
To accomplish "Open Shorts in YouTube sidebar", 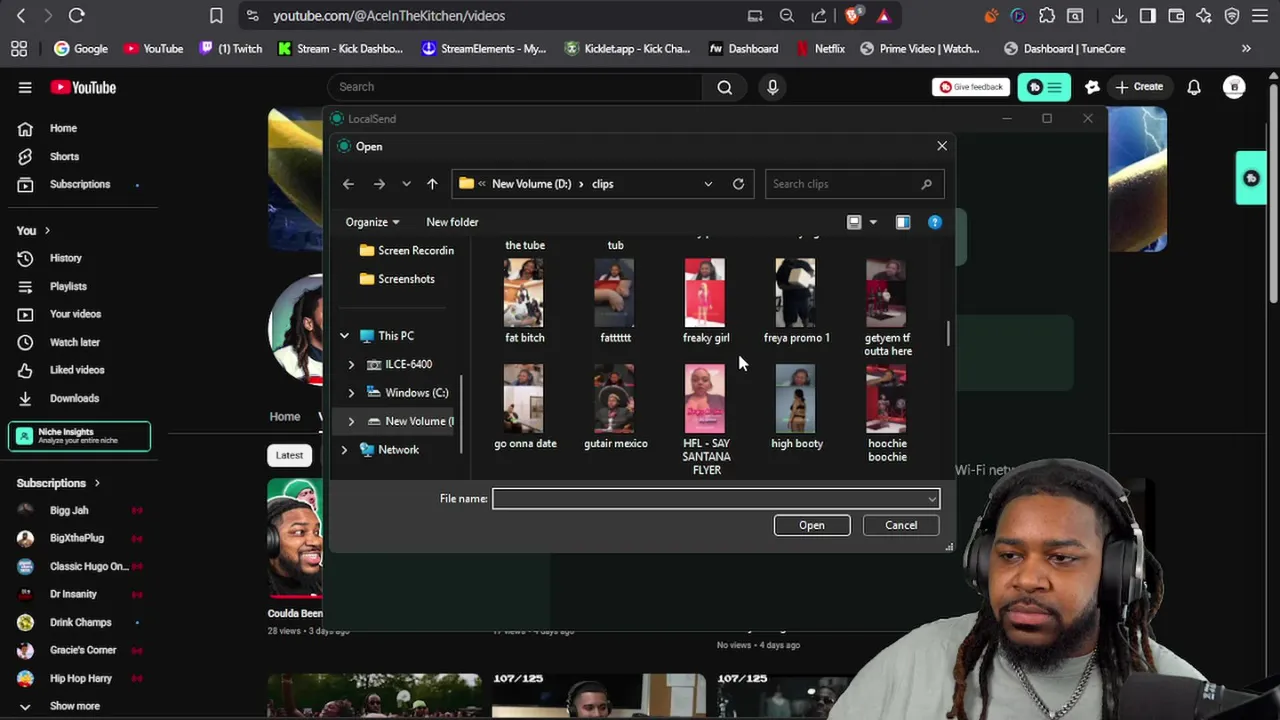I will click(x=64, y=156).
